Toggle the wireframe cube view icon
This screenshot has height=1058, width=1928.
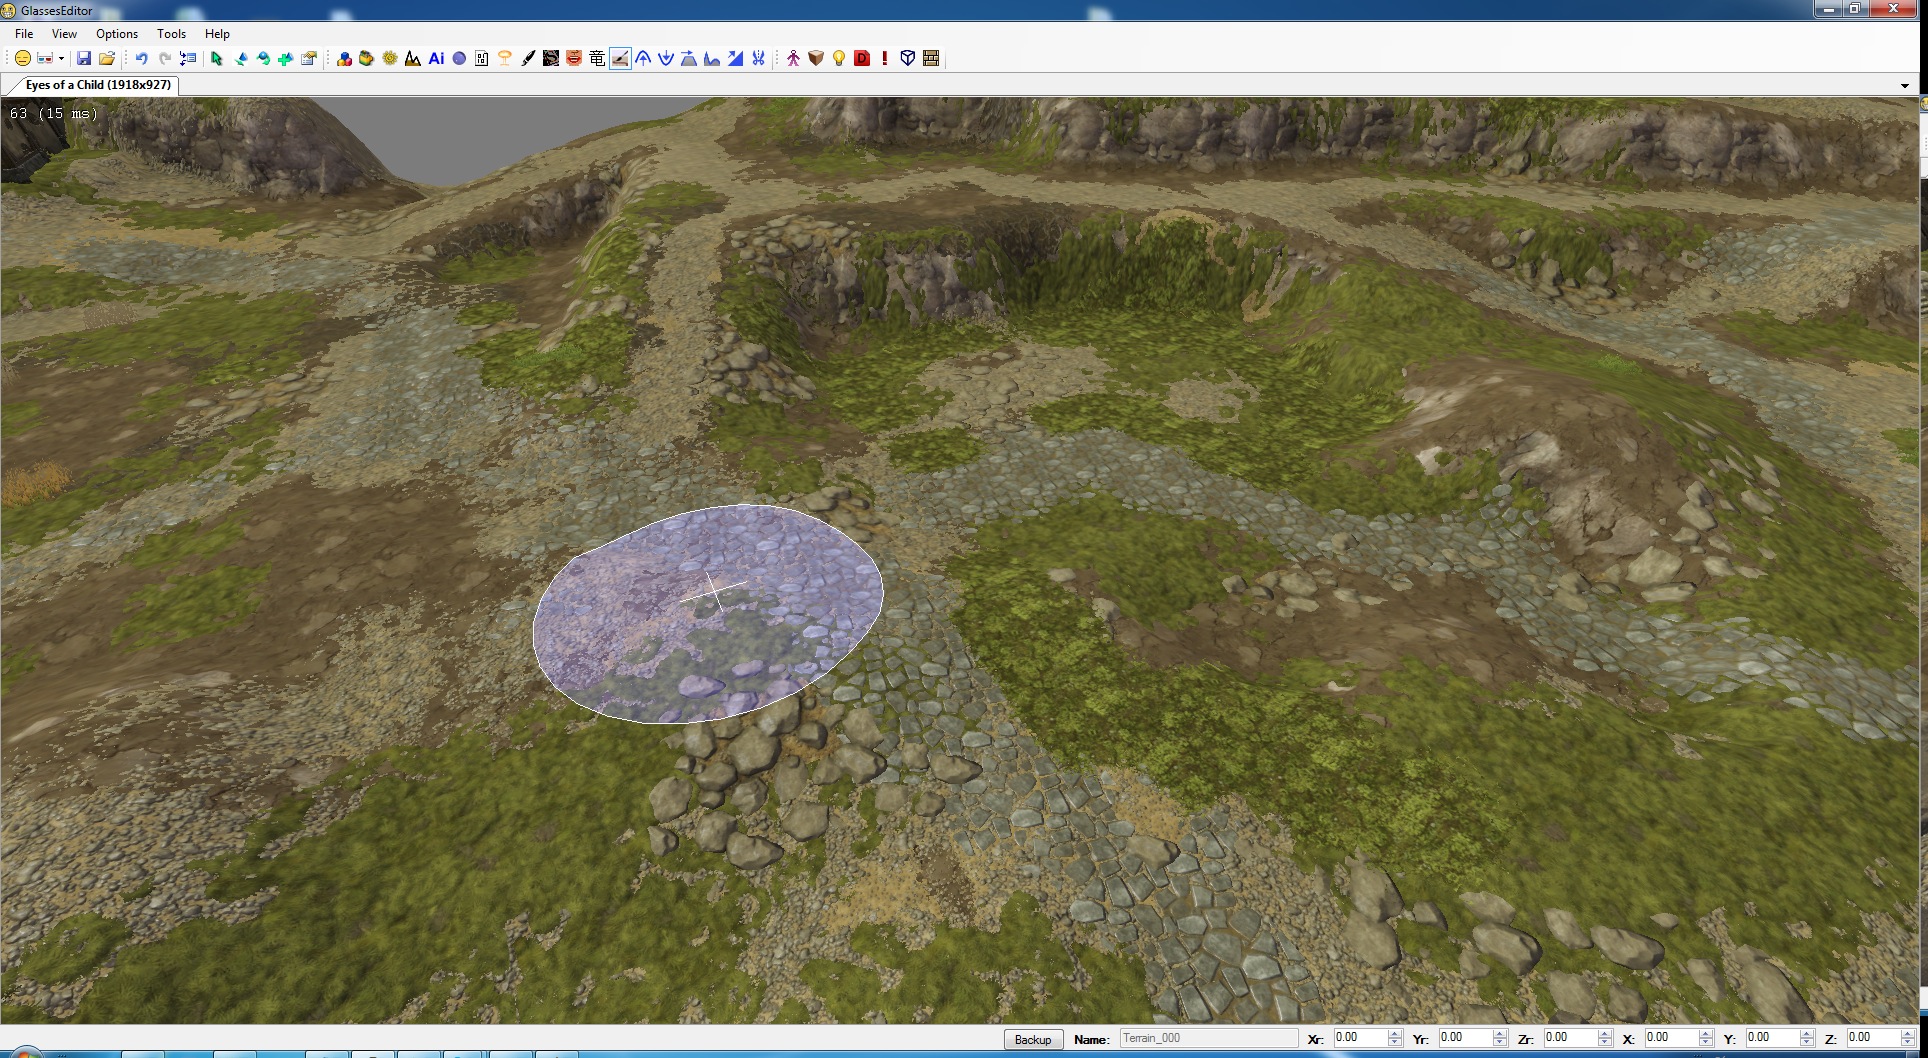tap(908, 59)
